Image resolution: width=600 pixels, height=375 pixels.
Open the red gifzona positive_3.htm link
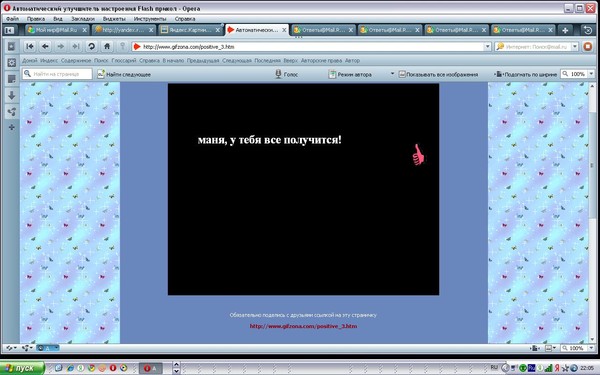pyautogui.click(x=303, y=326)
